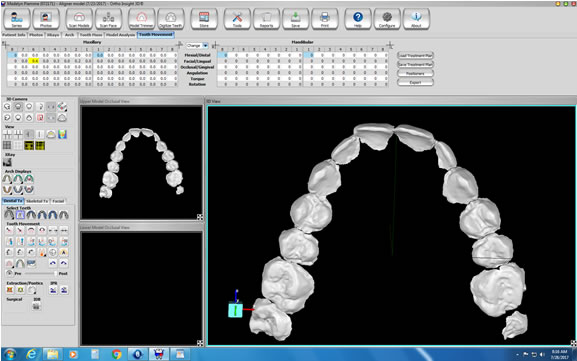Click the yellow letter A tooth movement icon
Screen dimensions: 577x361
[64, 252]
